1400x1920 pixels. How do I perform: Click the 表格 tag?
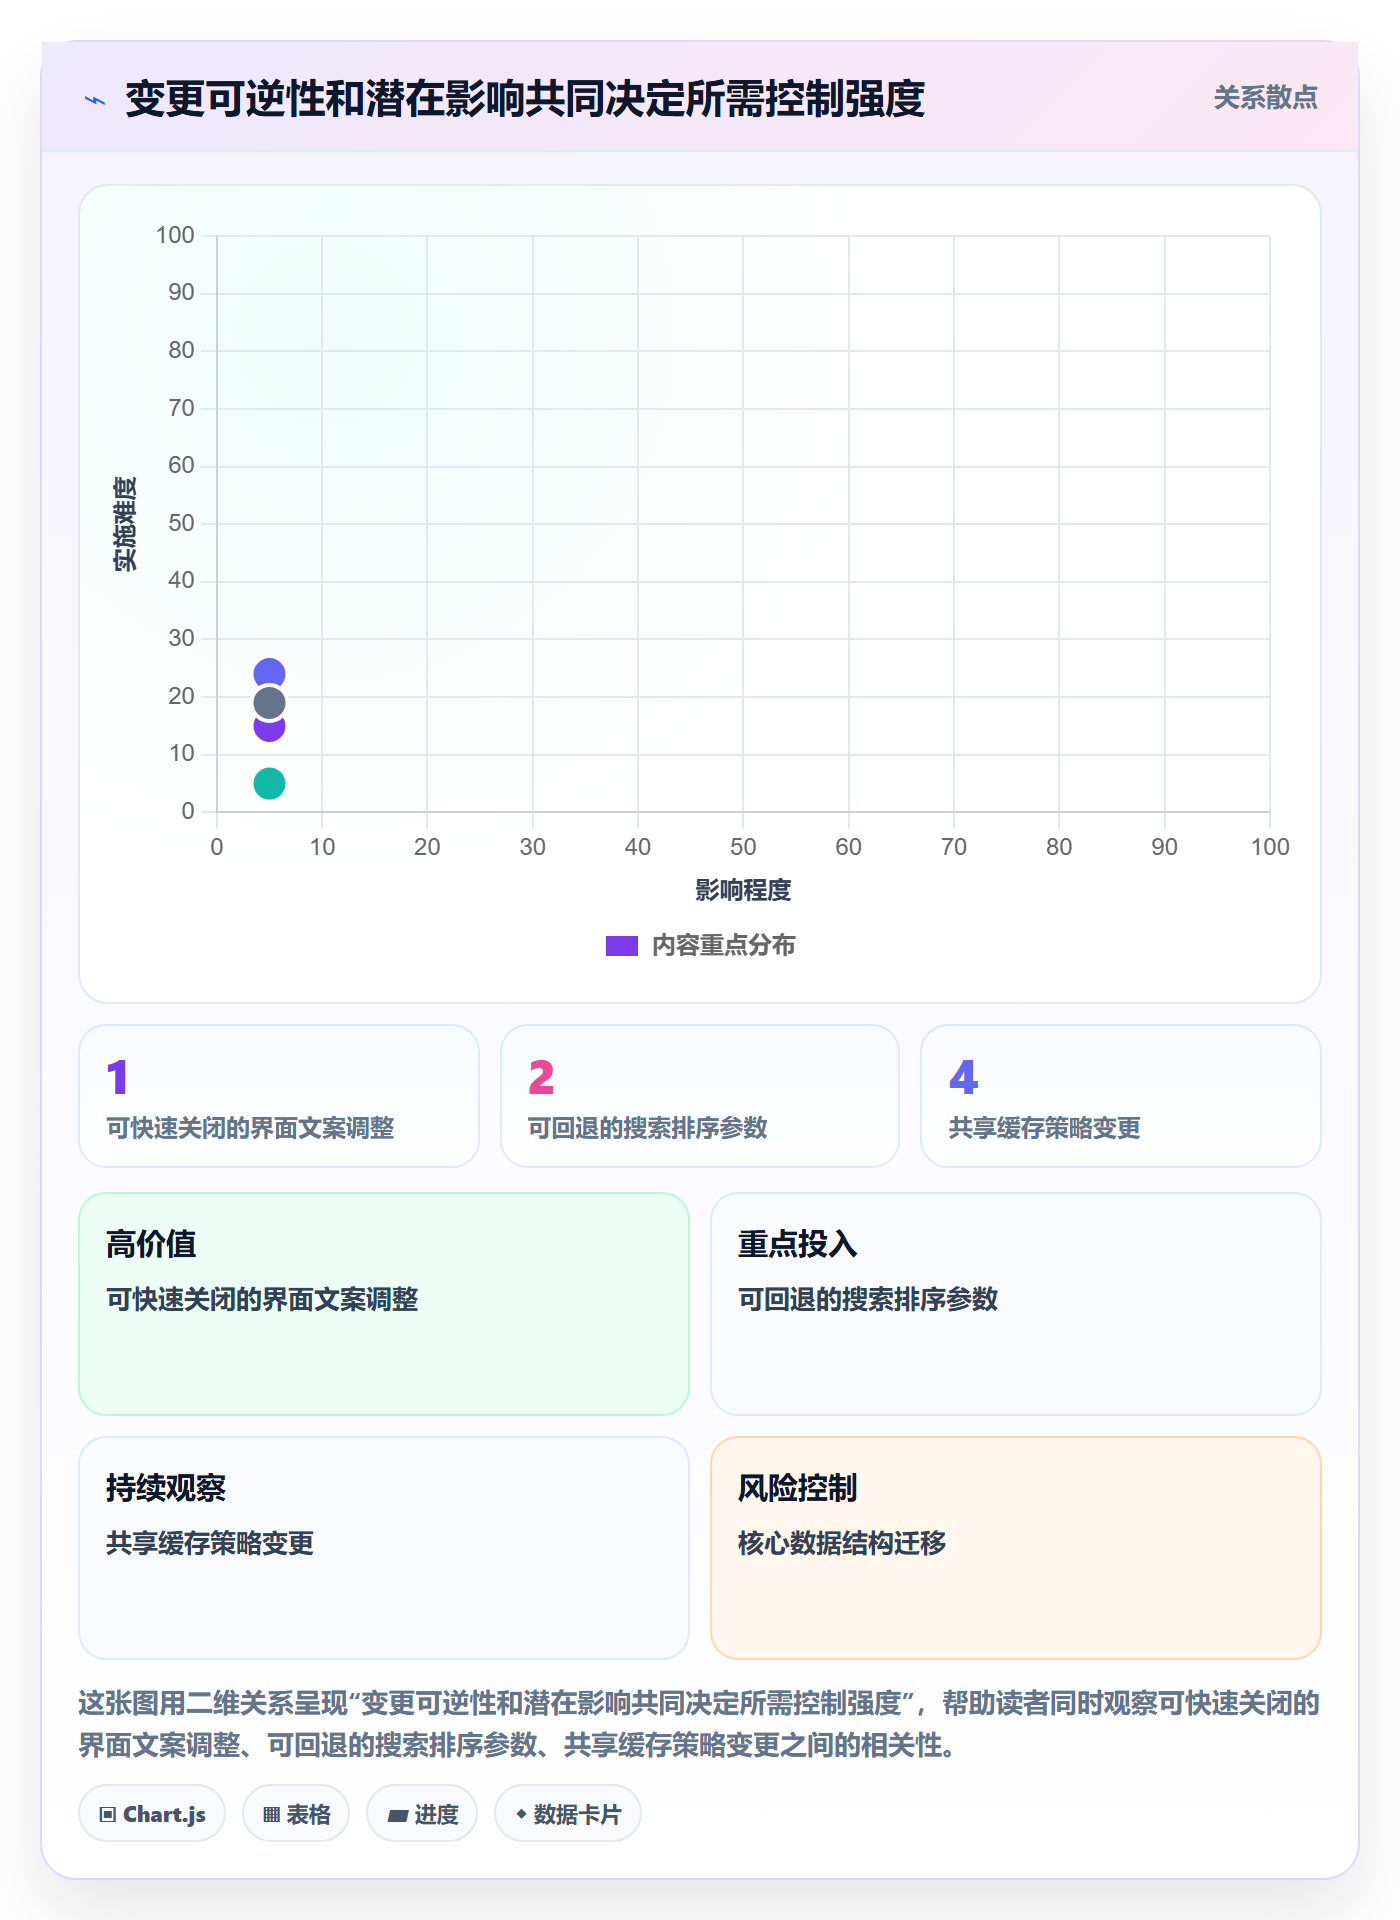[296, 1814]
